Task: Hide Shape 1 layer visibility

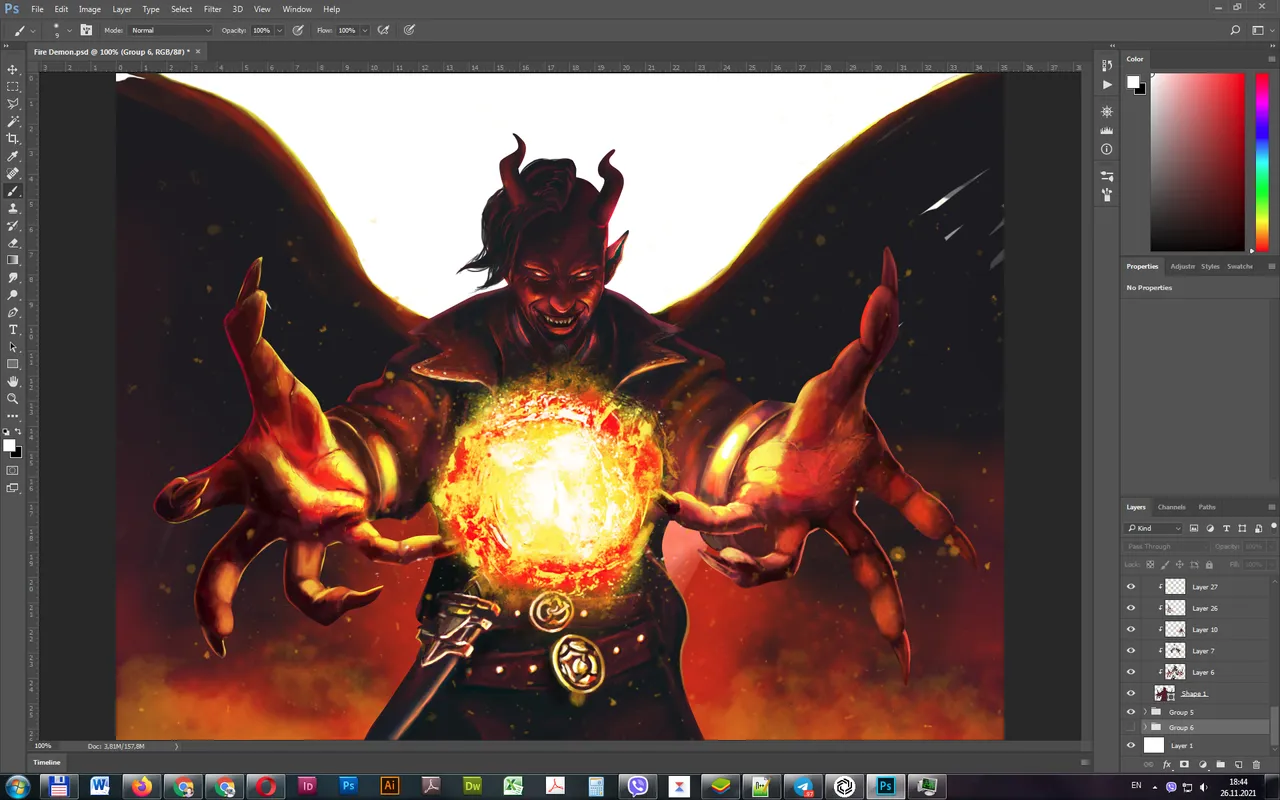Action: 1131,693
